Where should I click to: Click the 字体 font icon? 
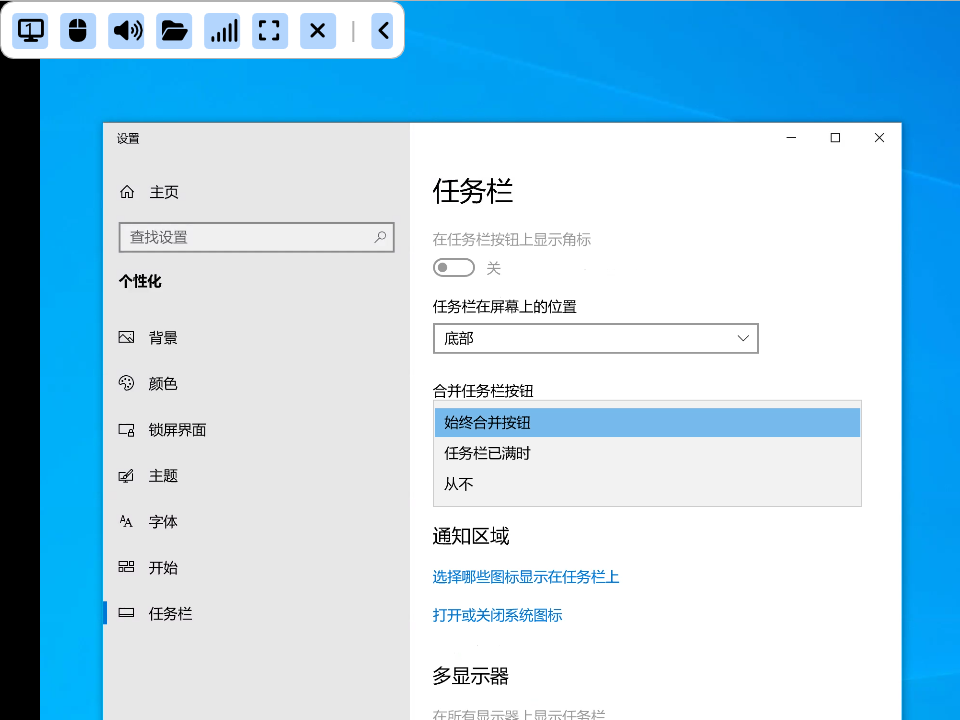126,522
